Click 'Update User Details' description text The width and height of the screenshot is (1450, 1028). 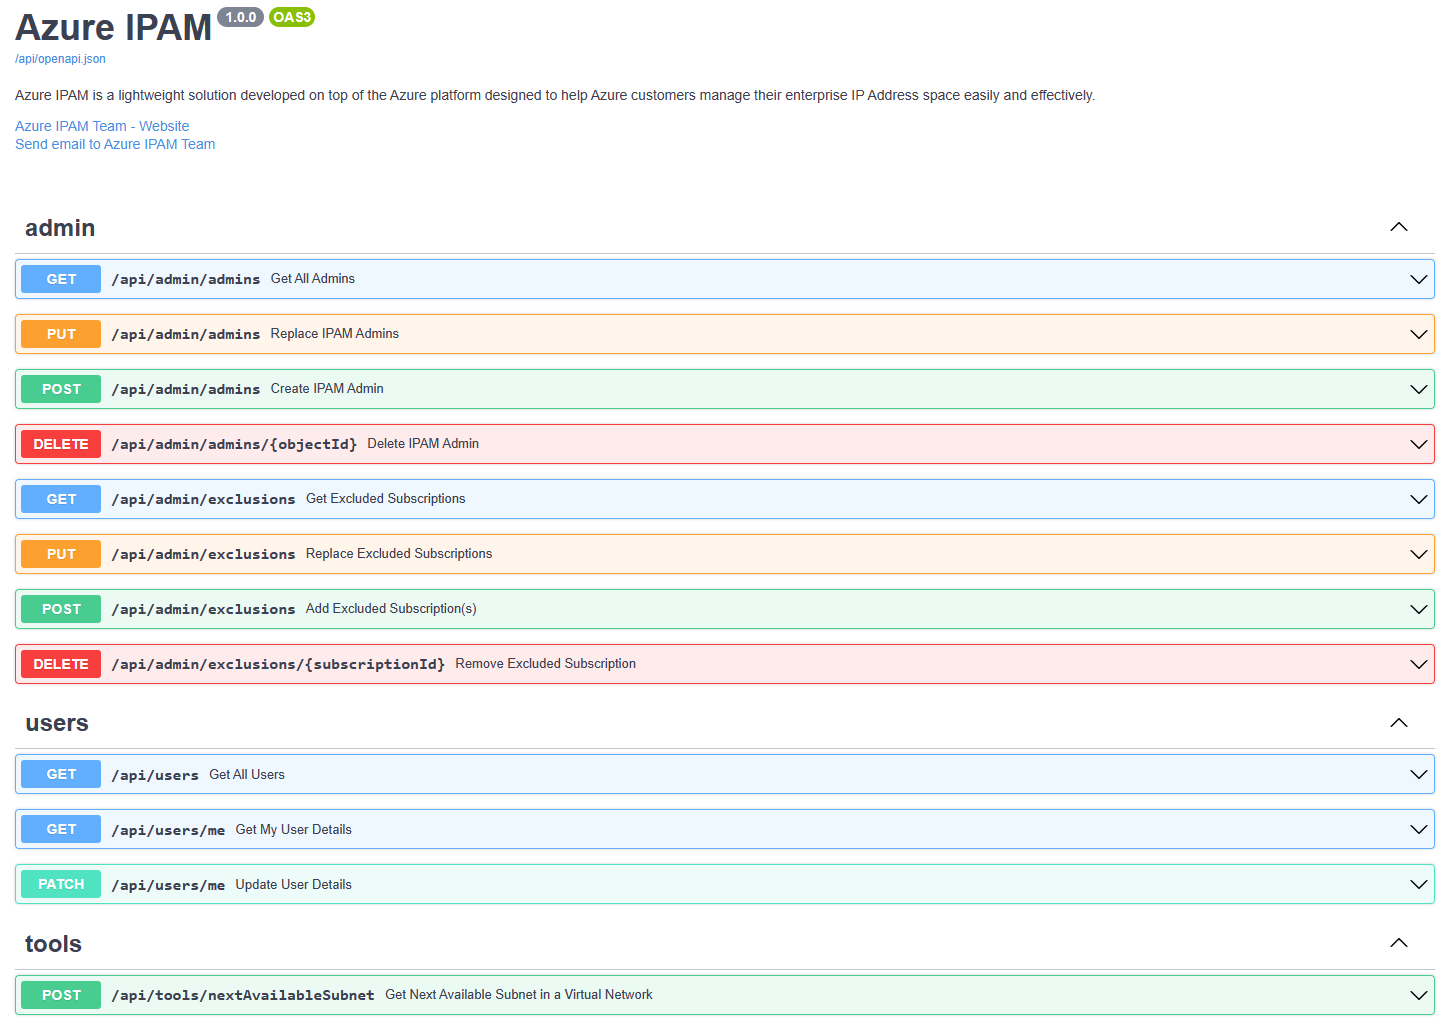point(294,885)
